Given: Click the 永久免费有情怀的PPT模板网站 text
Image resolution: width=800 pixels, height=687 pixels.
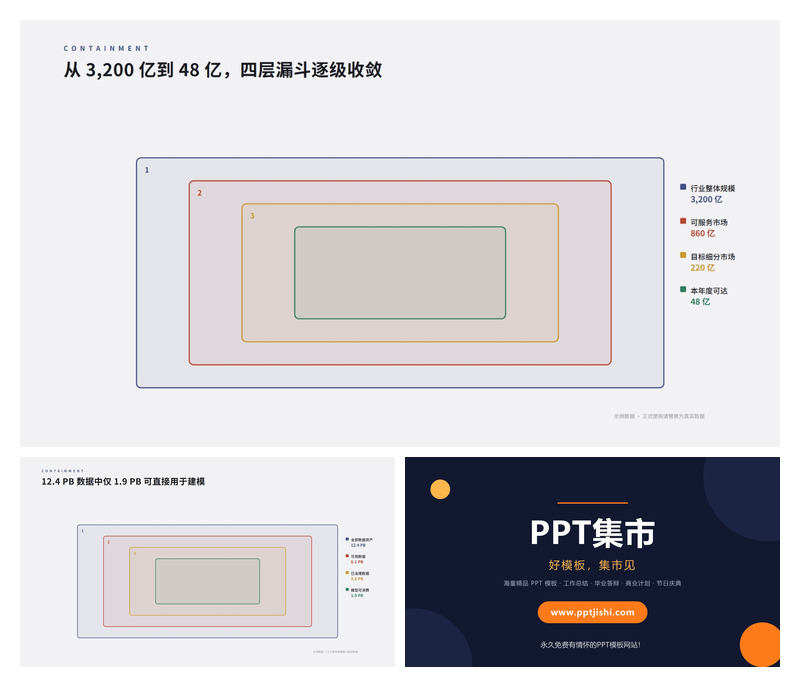Looking at the screenshot, I should tap(590, 645).
